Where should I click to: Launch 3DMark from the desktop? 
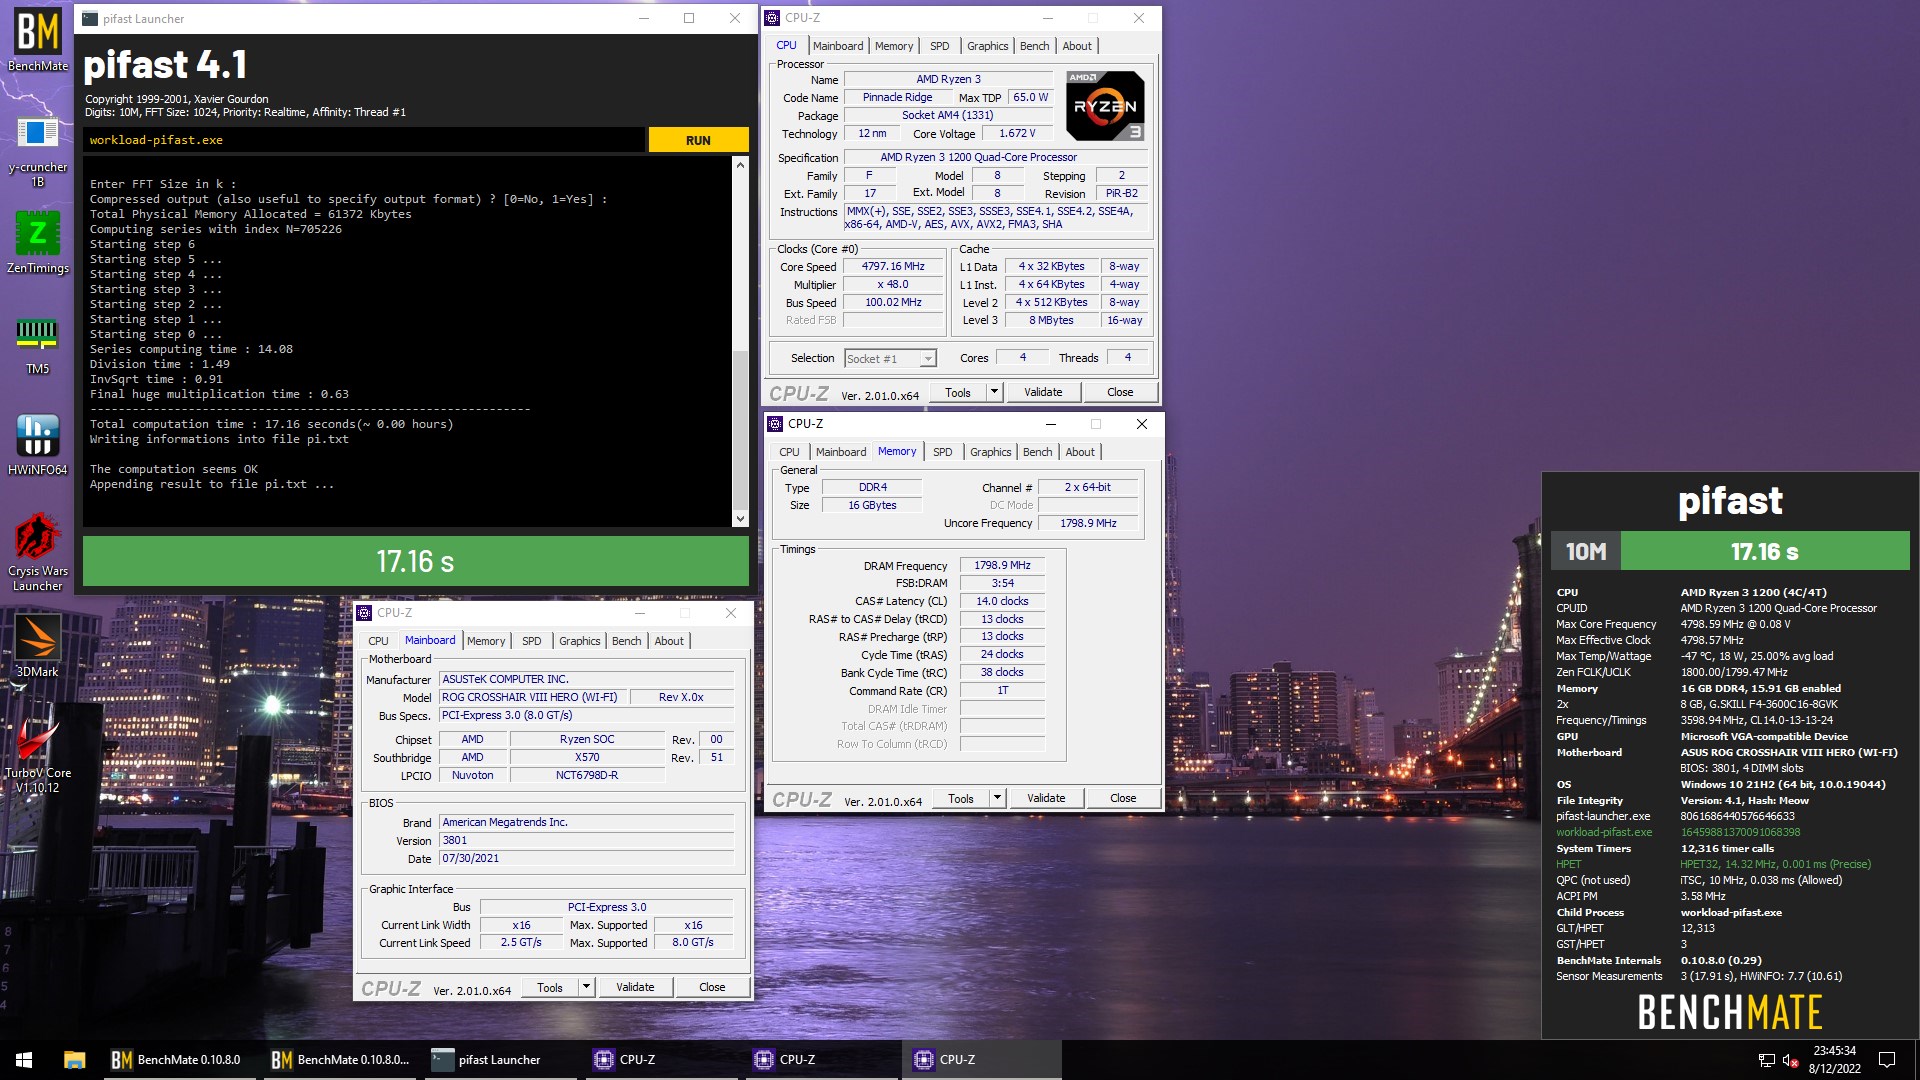pyautogui.click(x=38, y=646)
